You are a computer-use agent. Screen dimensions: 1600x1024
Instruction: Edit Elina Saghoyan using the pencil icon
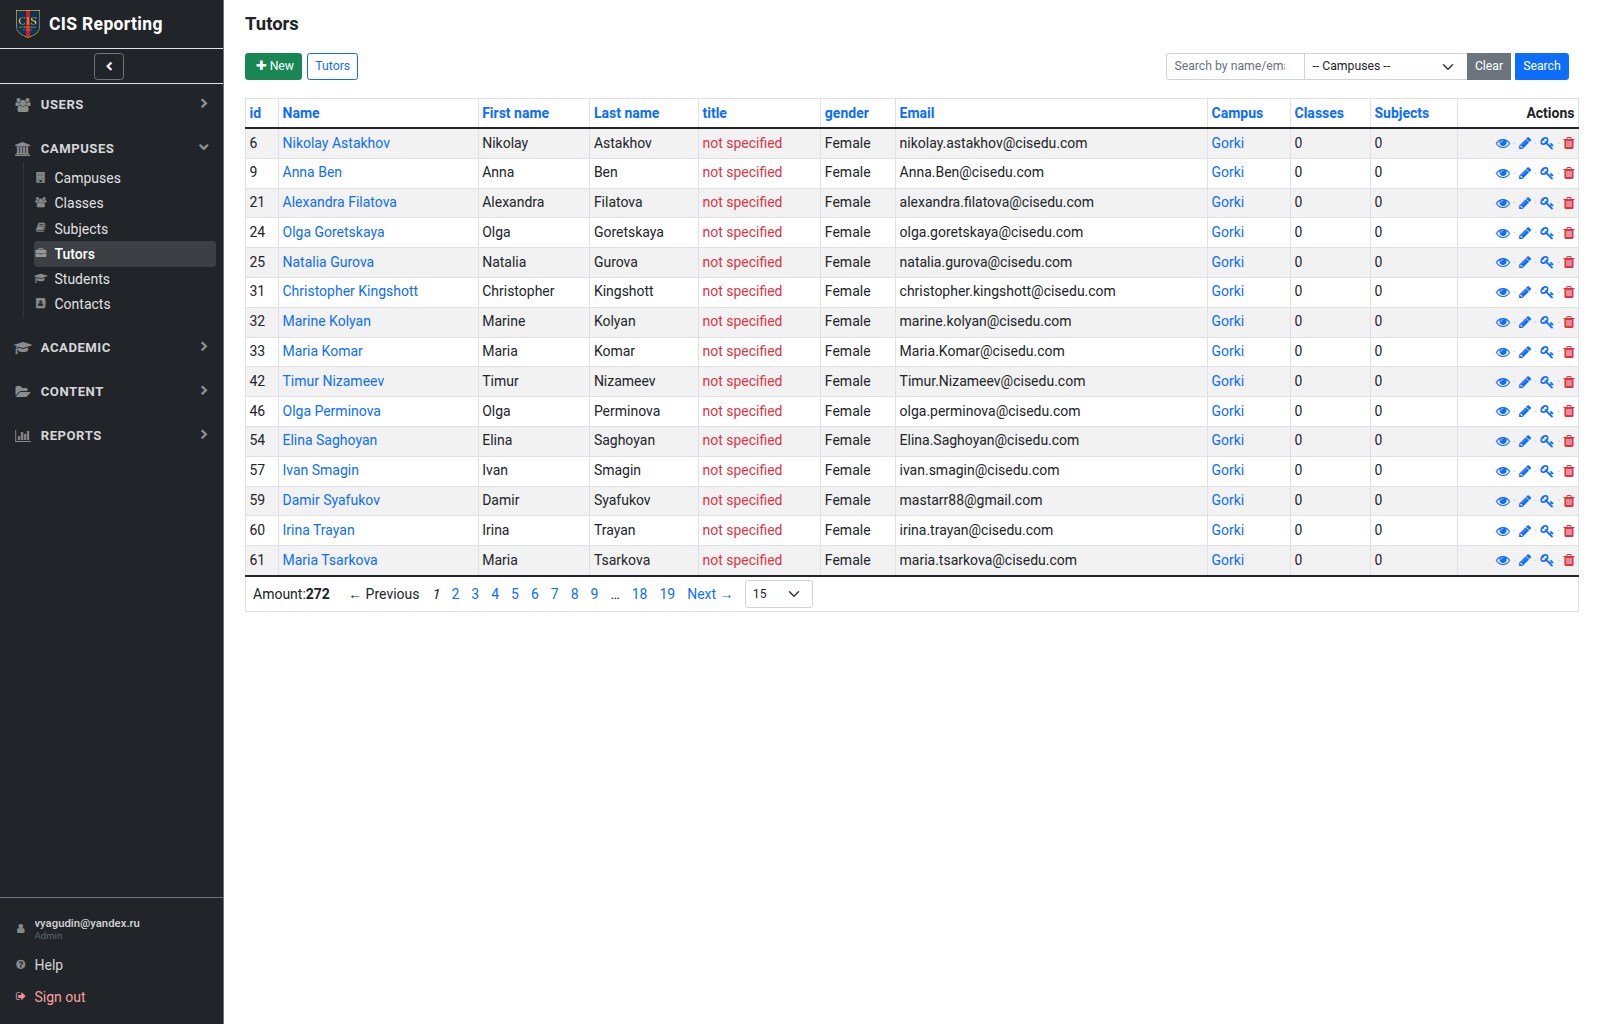pyautogui.click(x=1525, y=441)
